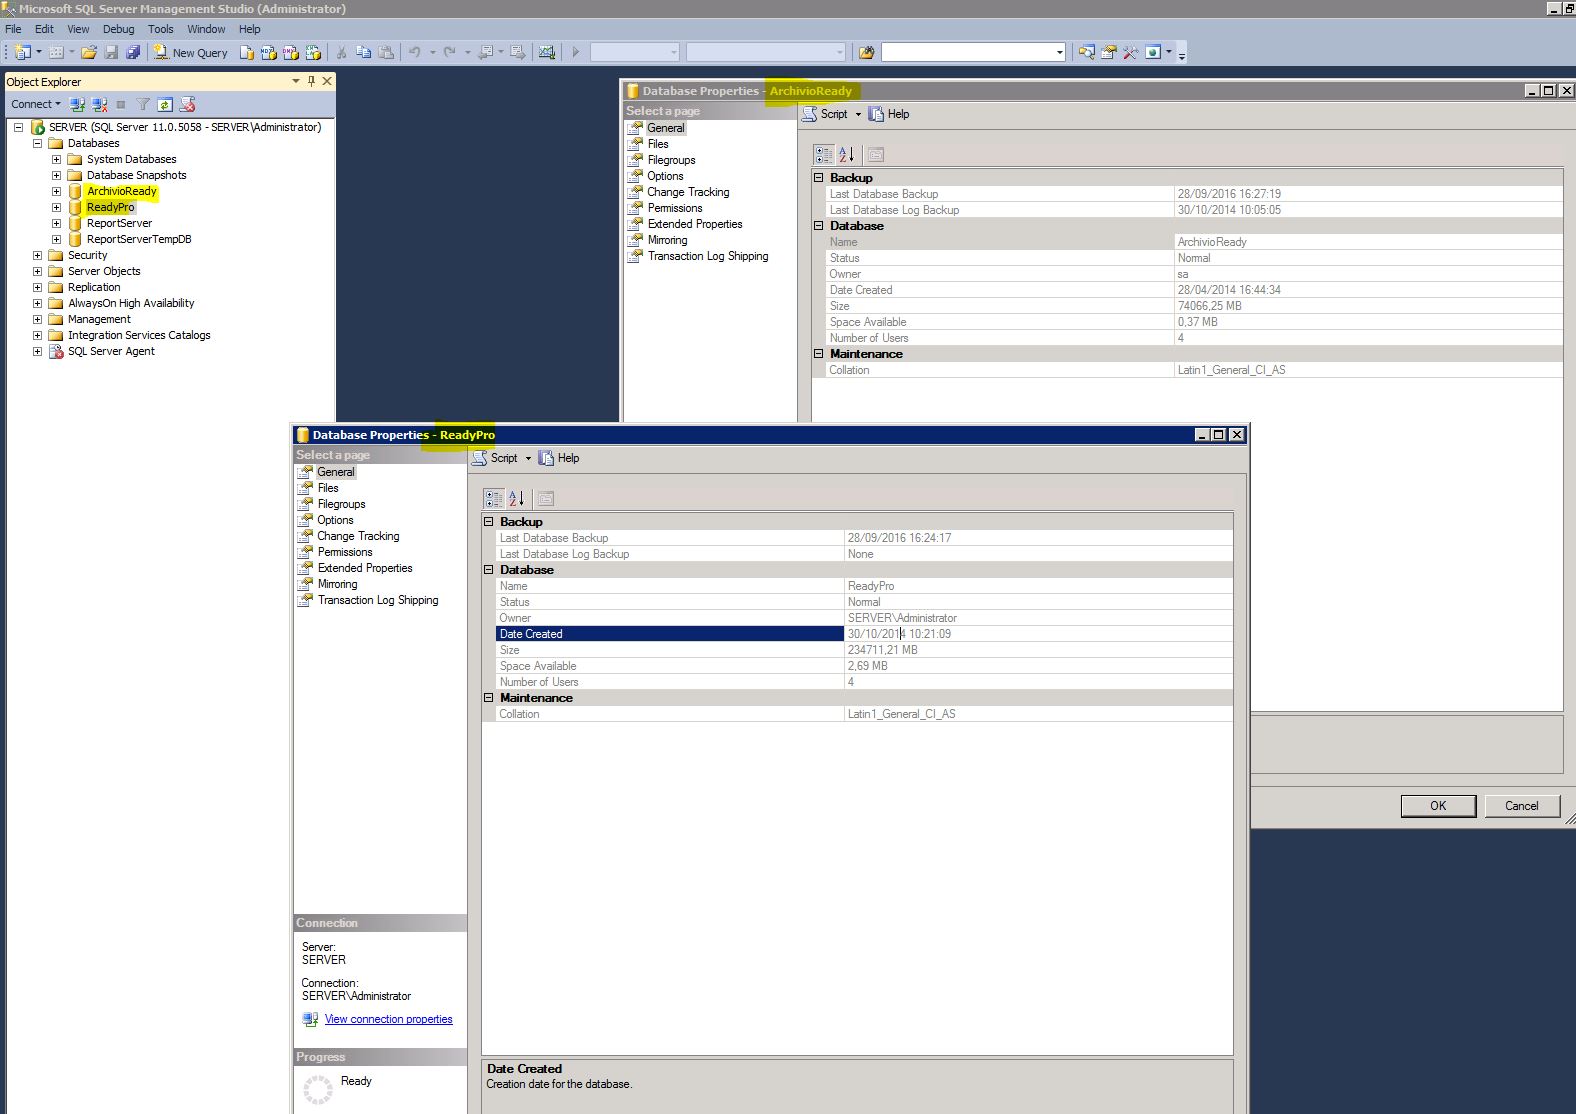This screenshot has height=1114, width=1576.
Task: Pin the Object Explorer panel
Action: click(311, 81)
